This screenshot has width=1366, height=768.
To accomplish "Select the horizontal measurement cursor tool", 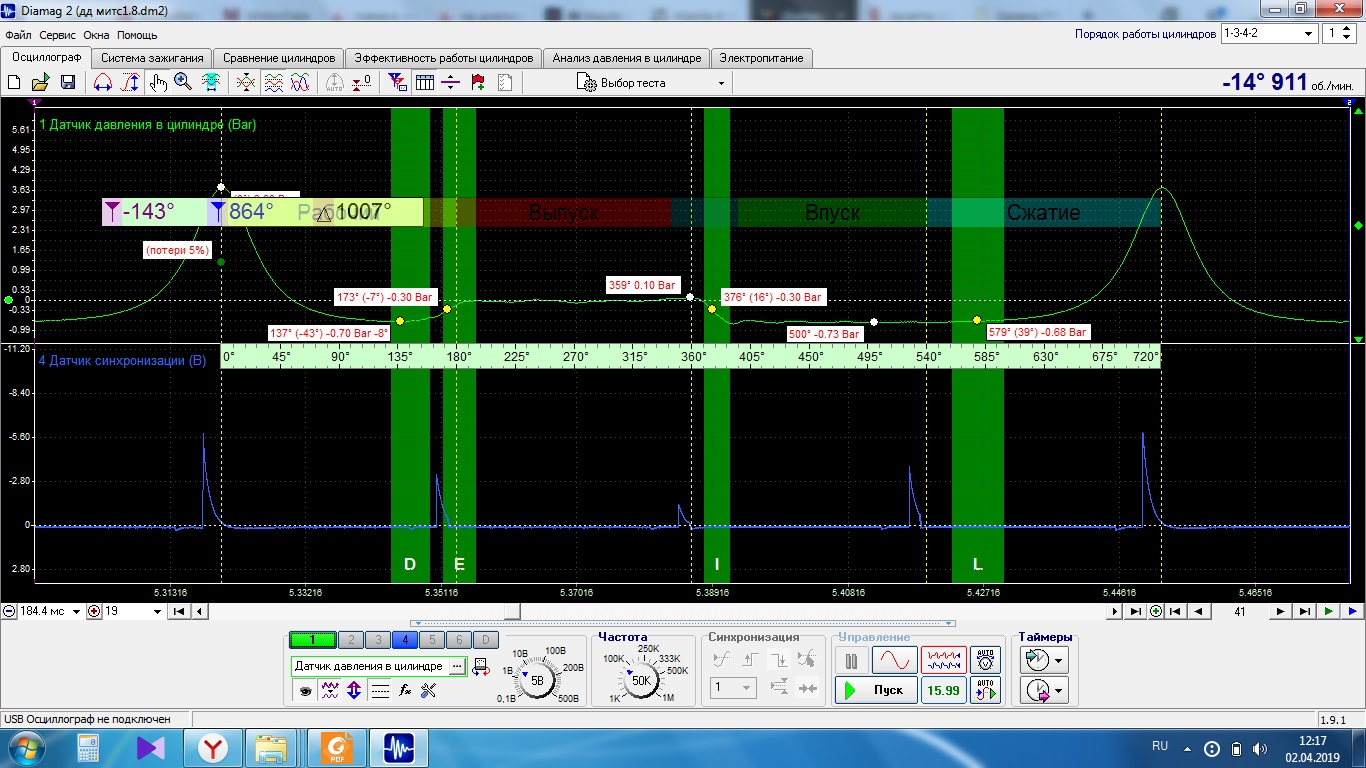I will coord(102,83).
